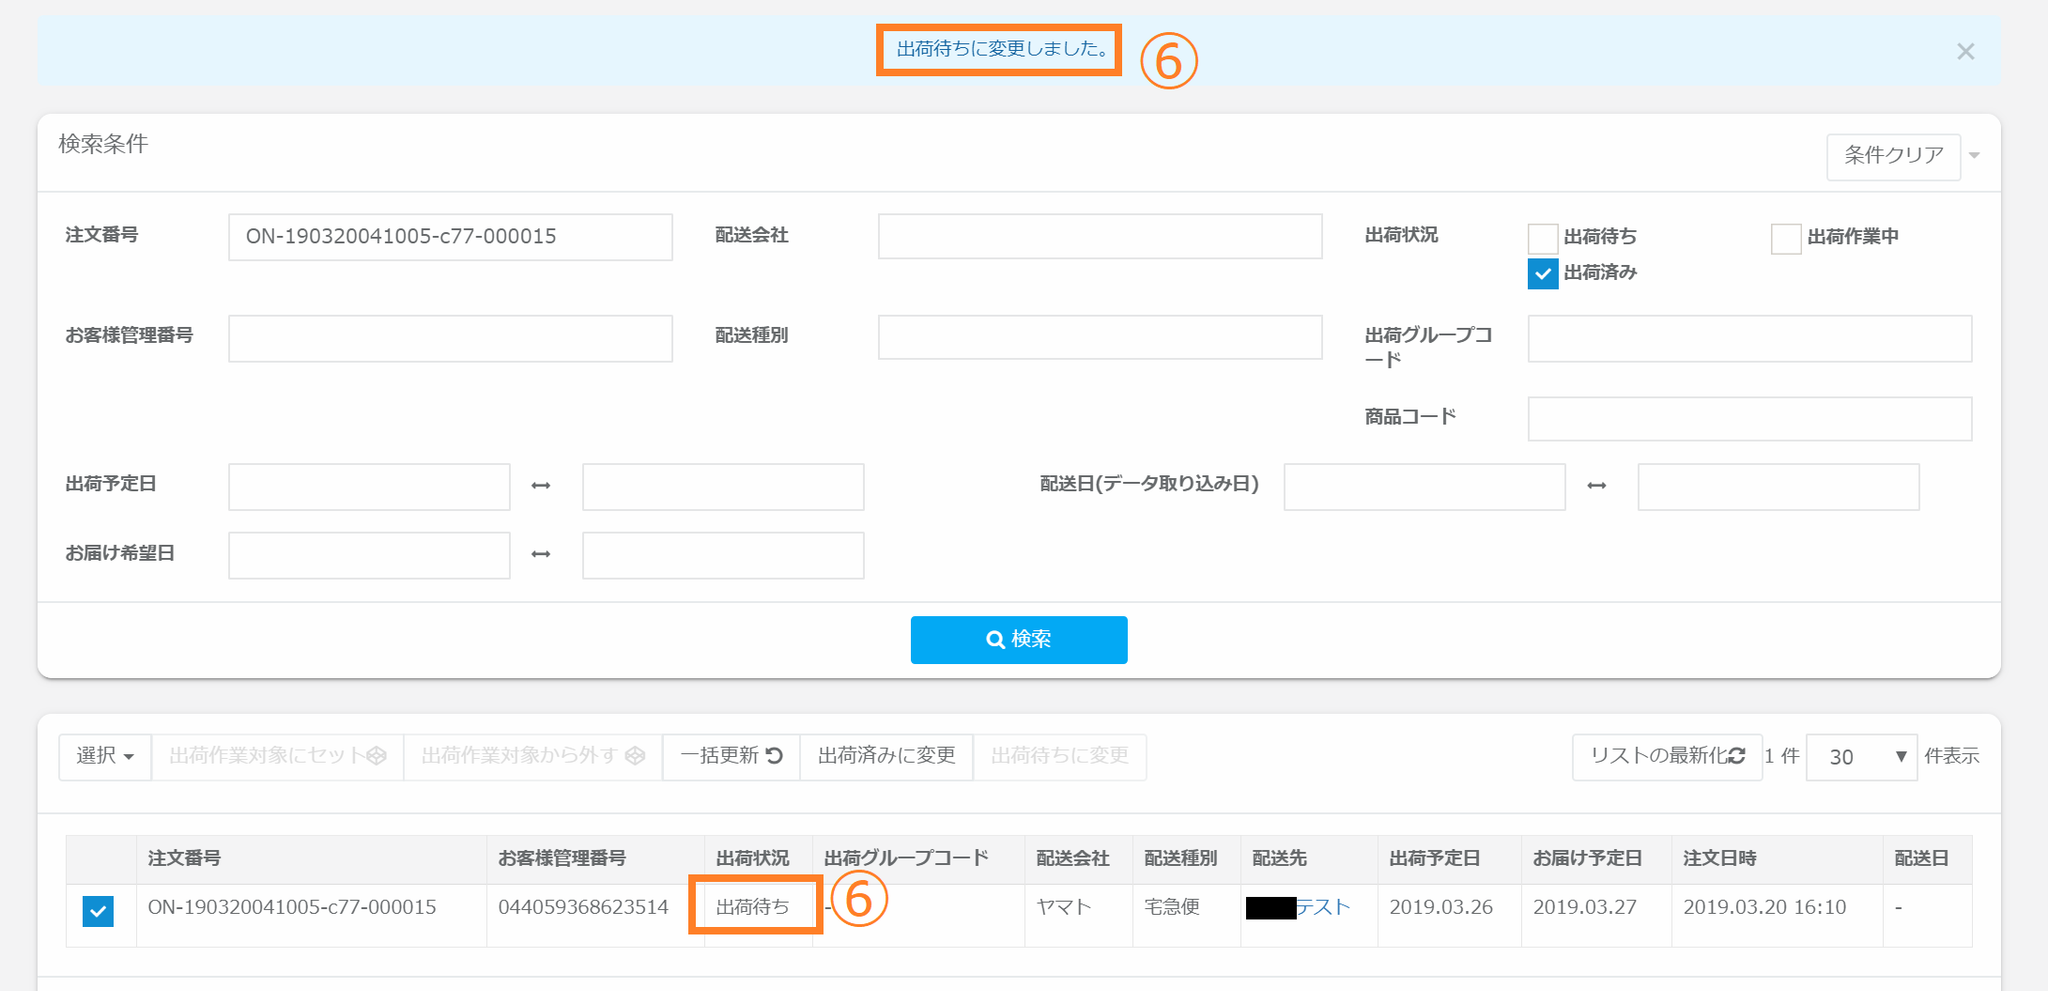
Task: Enable the 出荷作業中 status checkbox
Action: tap(1785, 238)
